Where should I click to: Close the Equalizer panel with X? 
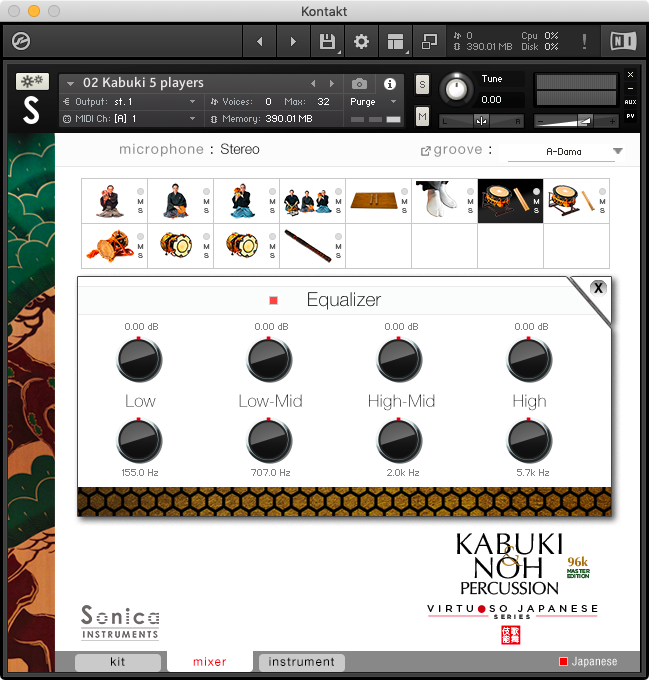pos(598,288)
